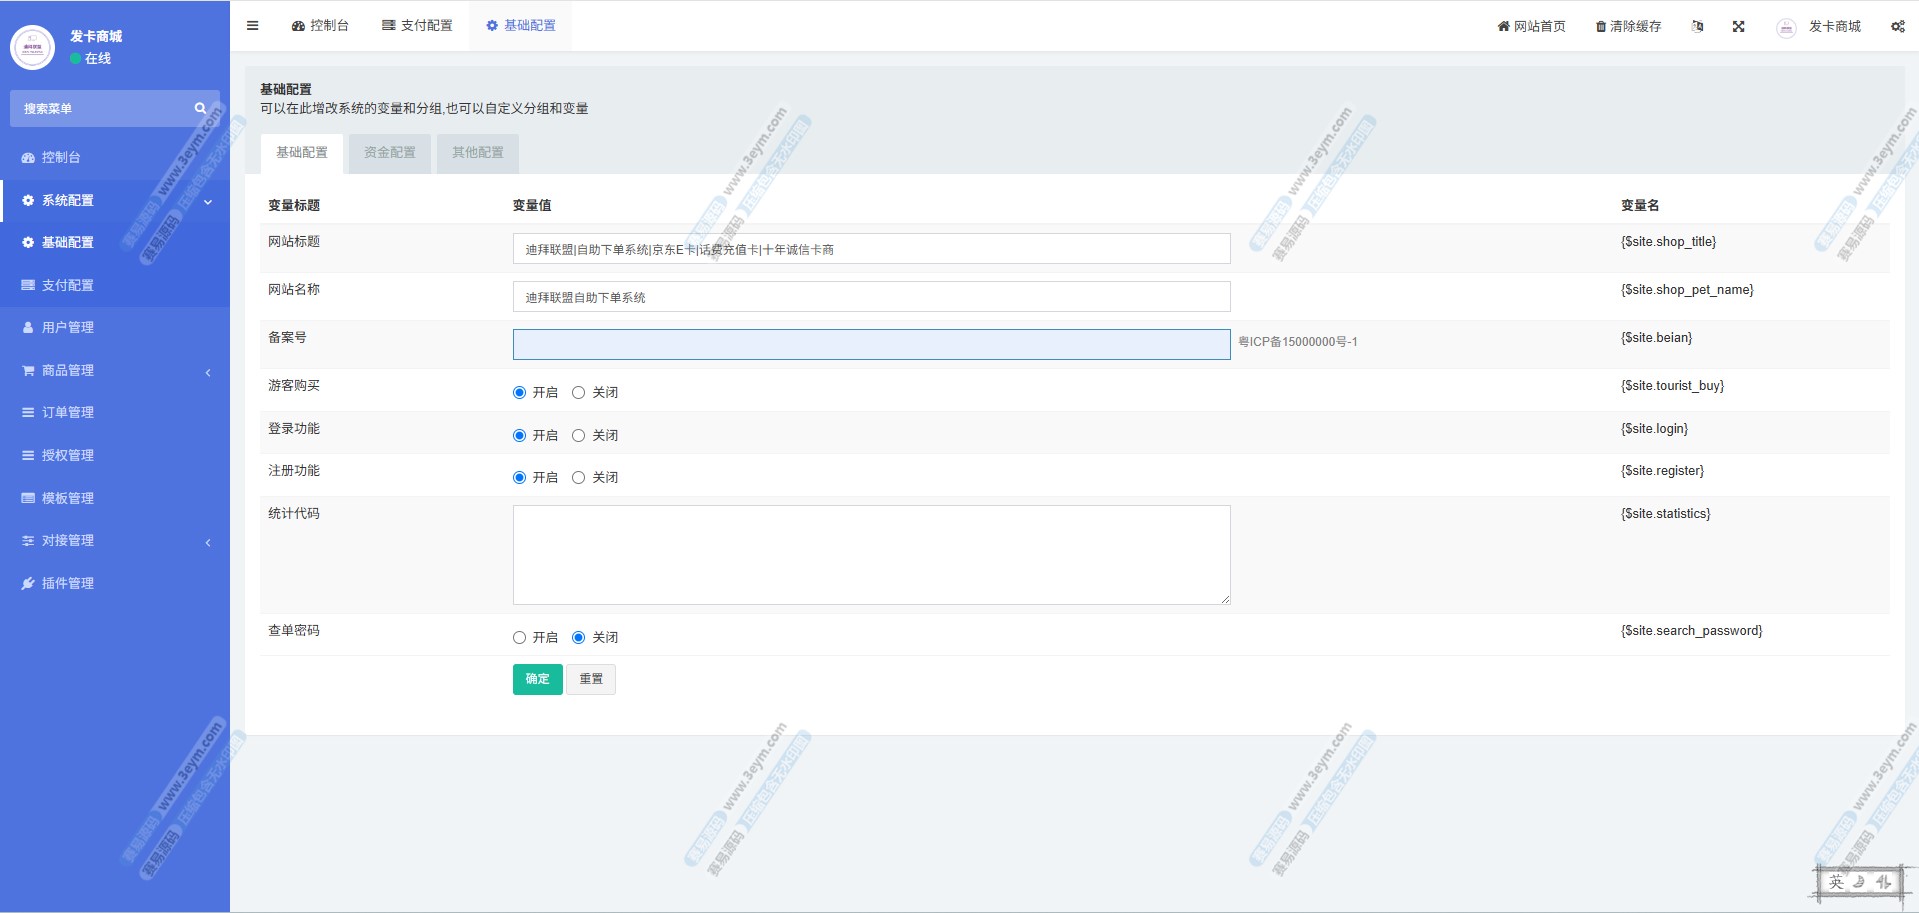The height and width of the screenshot is (913, 1919).
Task: Click into the 统计代码 text area
Action: [871, 555]
